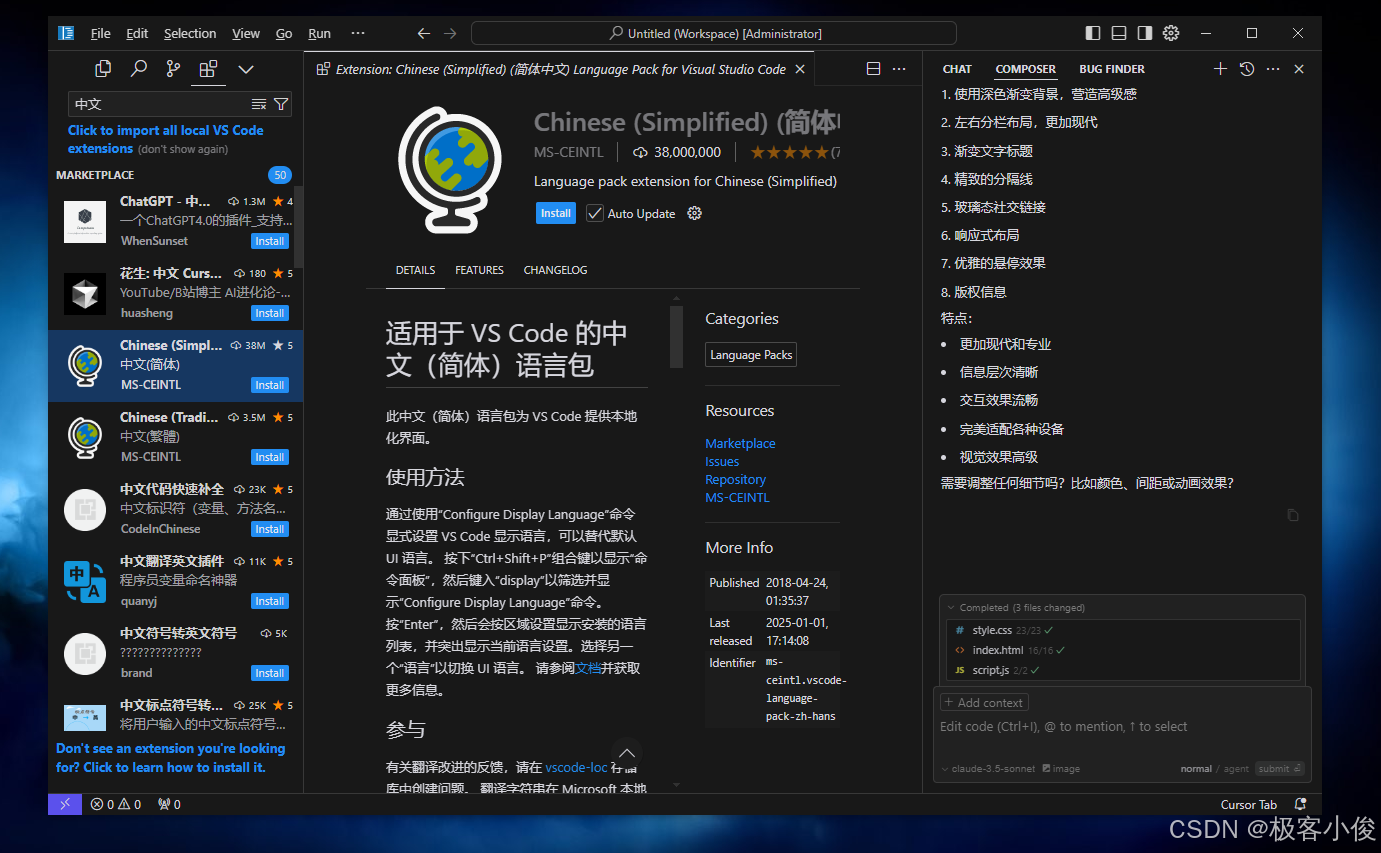Screen dimensions: 1381x853
Task: Close the composer pane with the X
Action: tap(1299, 69)
